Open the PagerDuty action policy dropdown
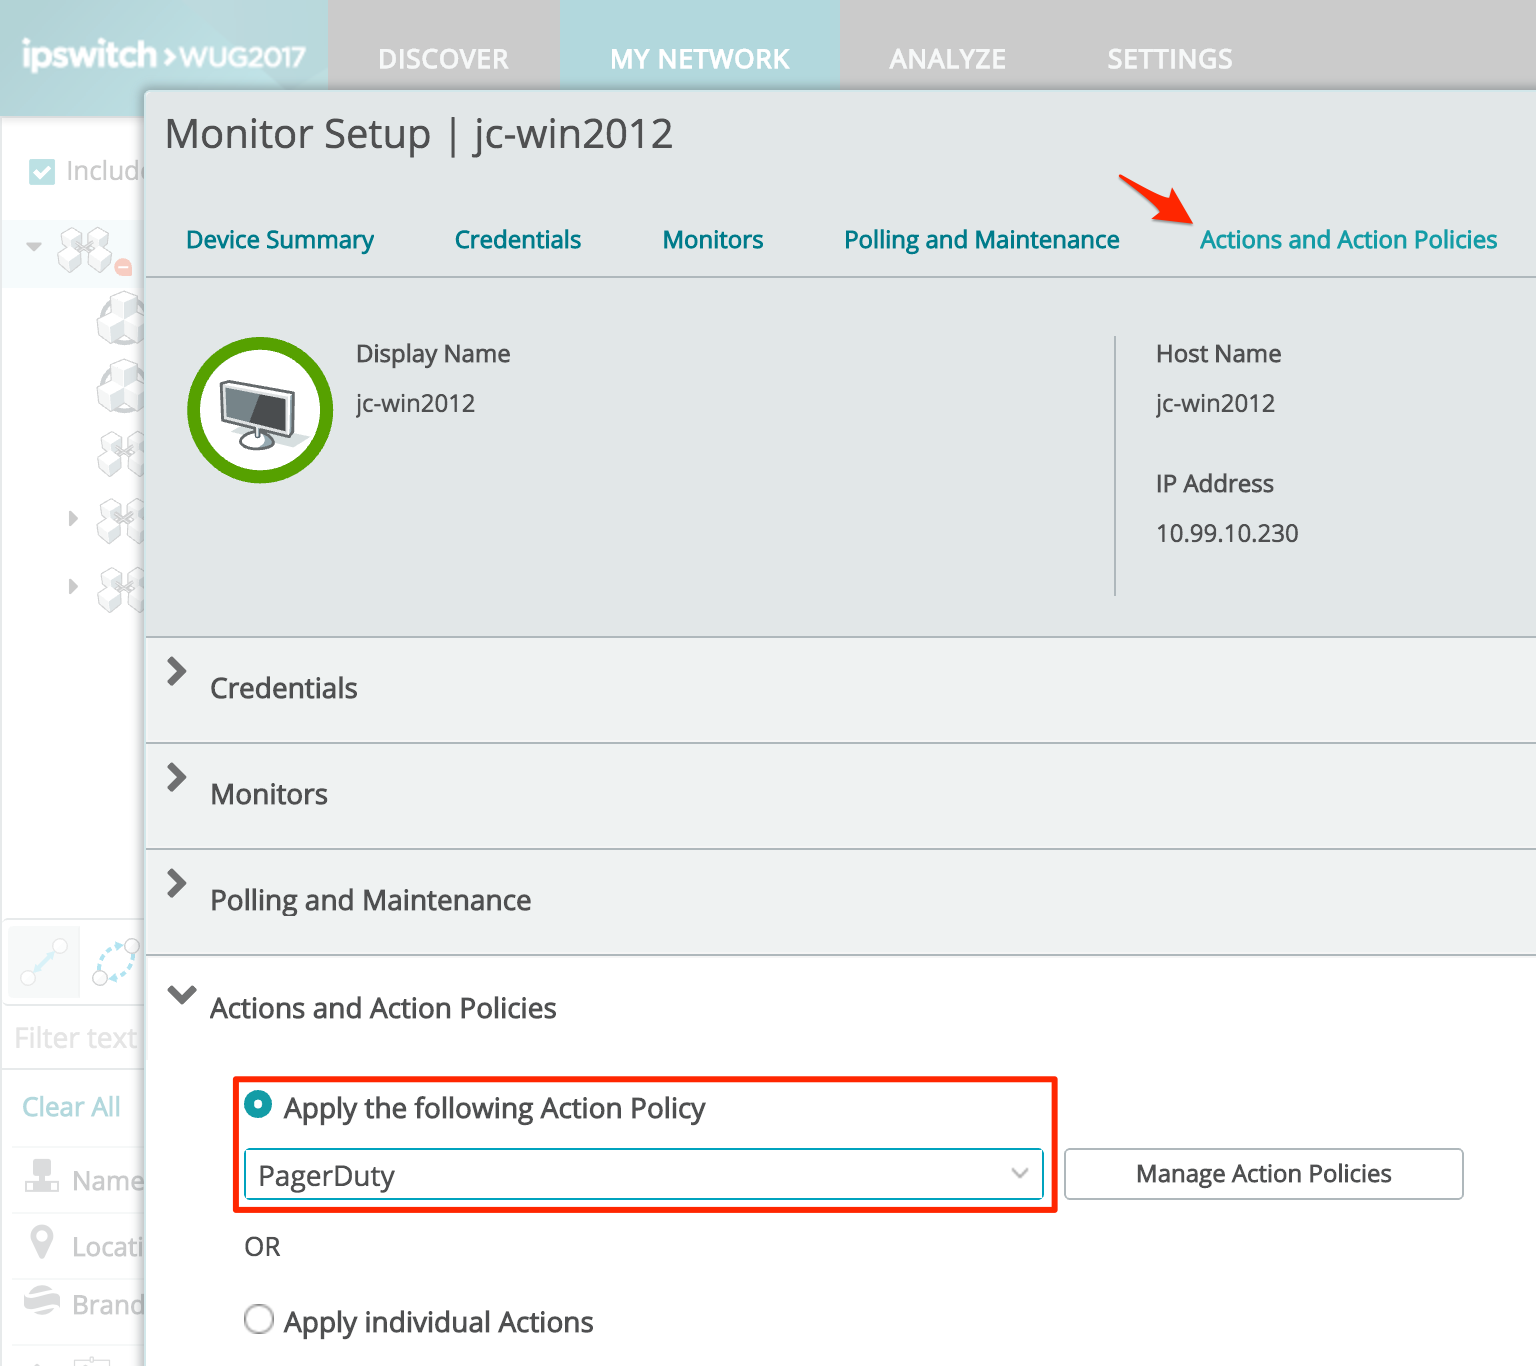The width and height of the screenshot is (1536, 1366). 643,1174
